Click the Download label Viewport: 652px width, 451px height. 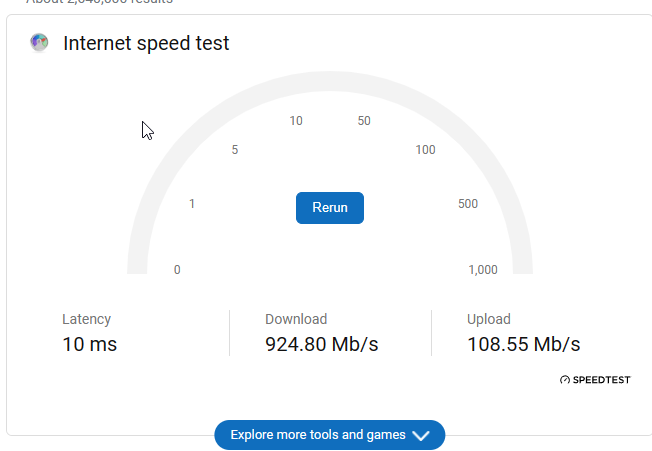(296, 319)
